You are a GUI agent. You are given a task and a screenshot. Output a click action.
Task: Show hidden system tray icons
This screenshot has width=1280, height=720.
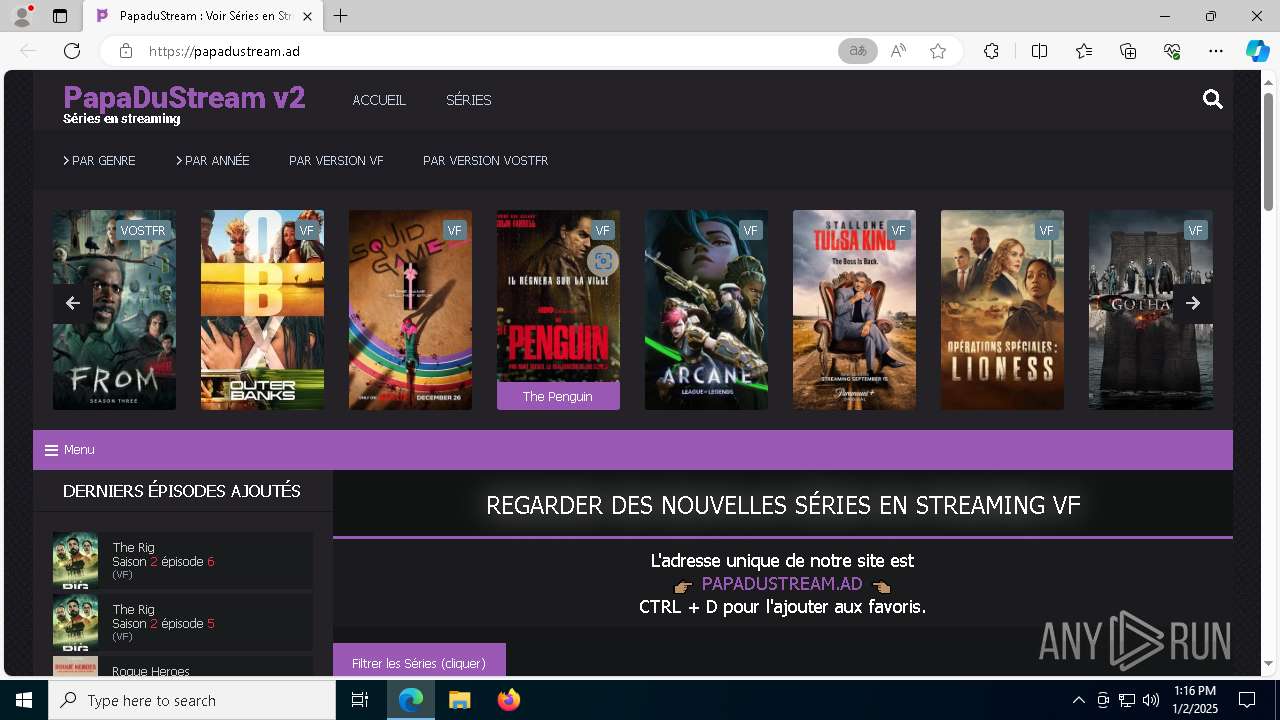[x=1078, y=700]
